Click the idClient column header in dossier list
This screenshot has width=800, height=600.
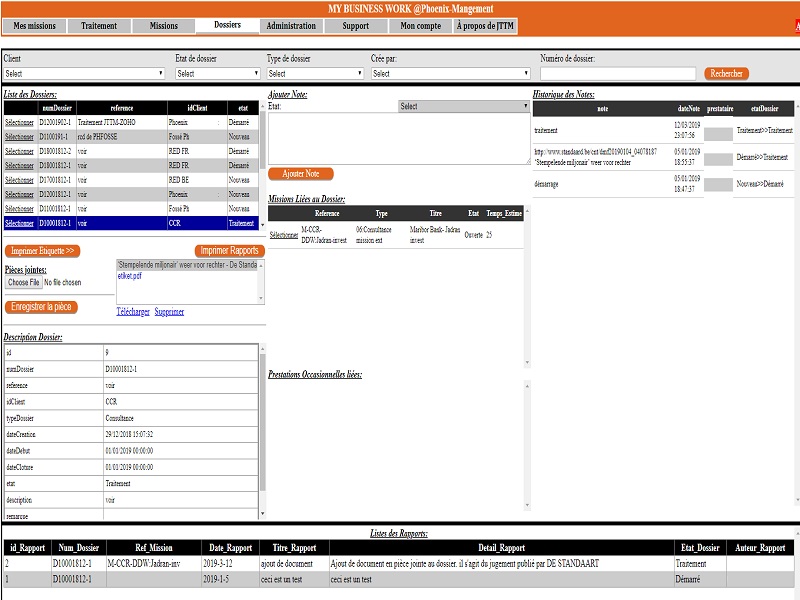[x=197, y=108]
